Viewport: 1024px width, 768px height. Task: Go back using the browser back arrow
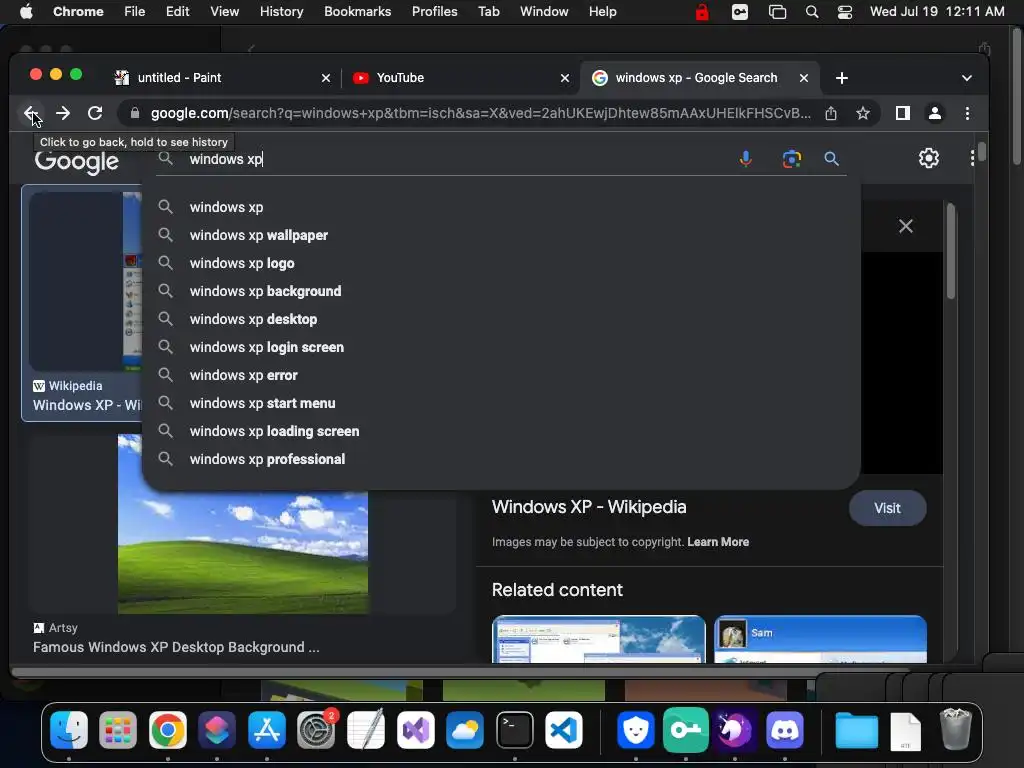click(x=30, y=113)
